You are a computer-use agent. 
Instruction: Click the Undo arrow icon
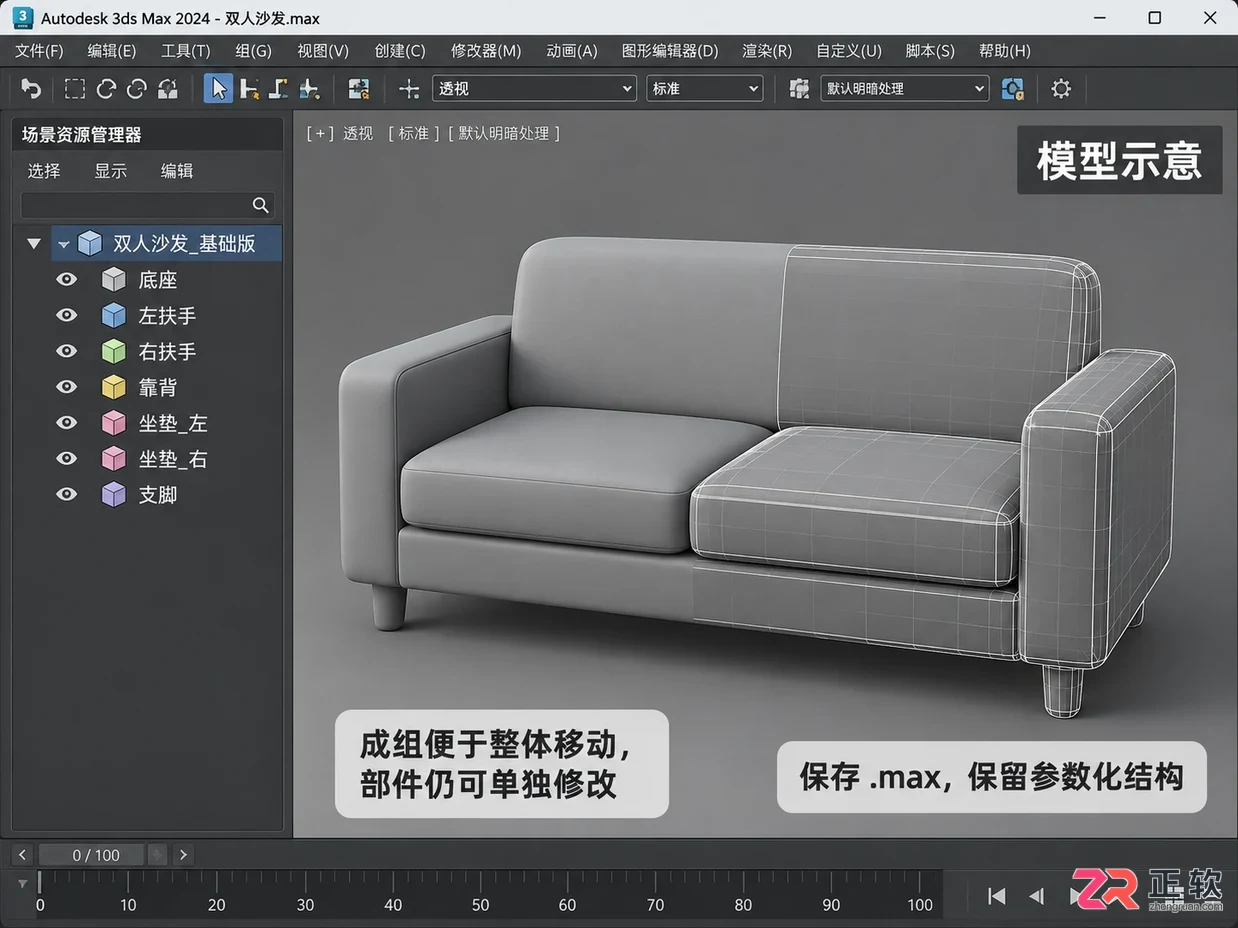point(31,89)
